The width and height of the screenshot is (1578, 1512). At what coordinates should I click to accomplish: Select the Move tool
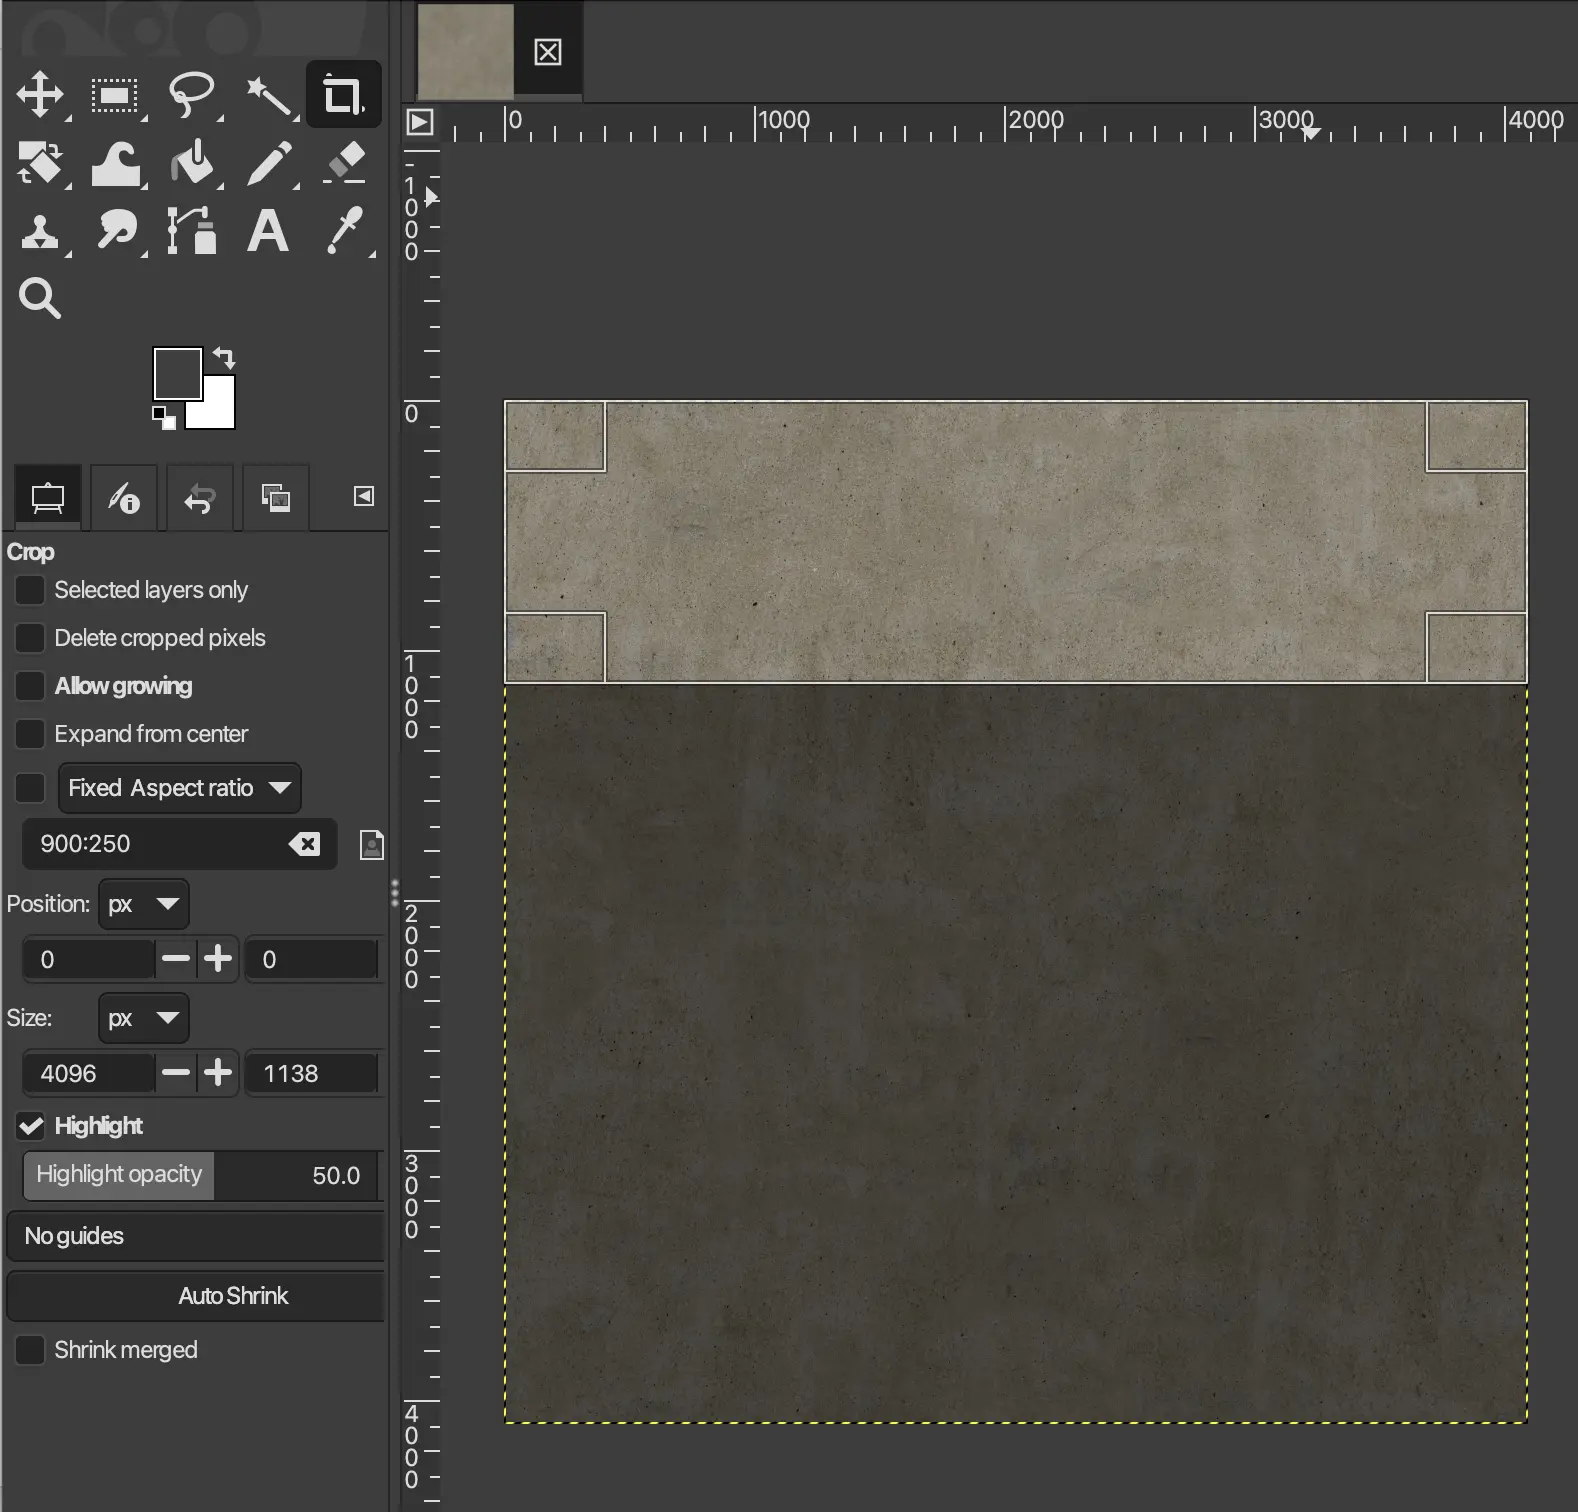click(x=40, y=95)
